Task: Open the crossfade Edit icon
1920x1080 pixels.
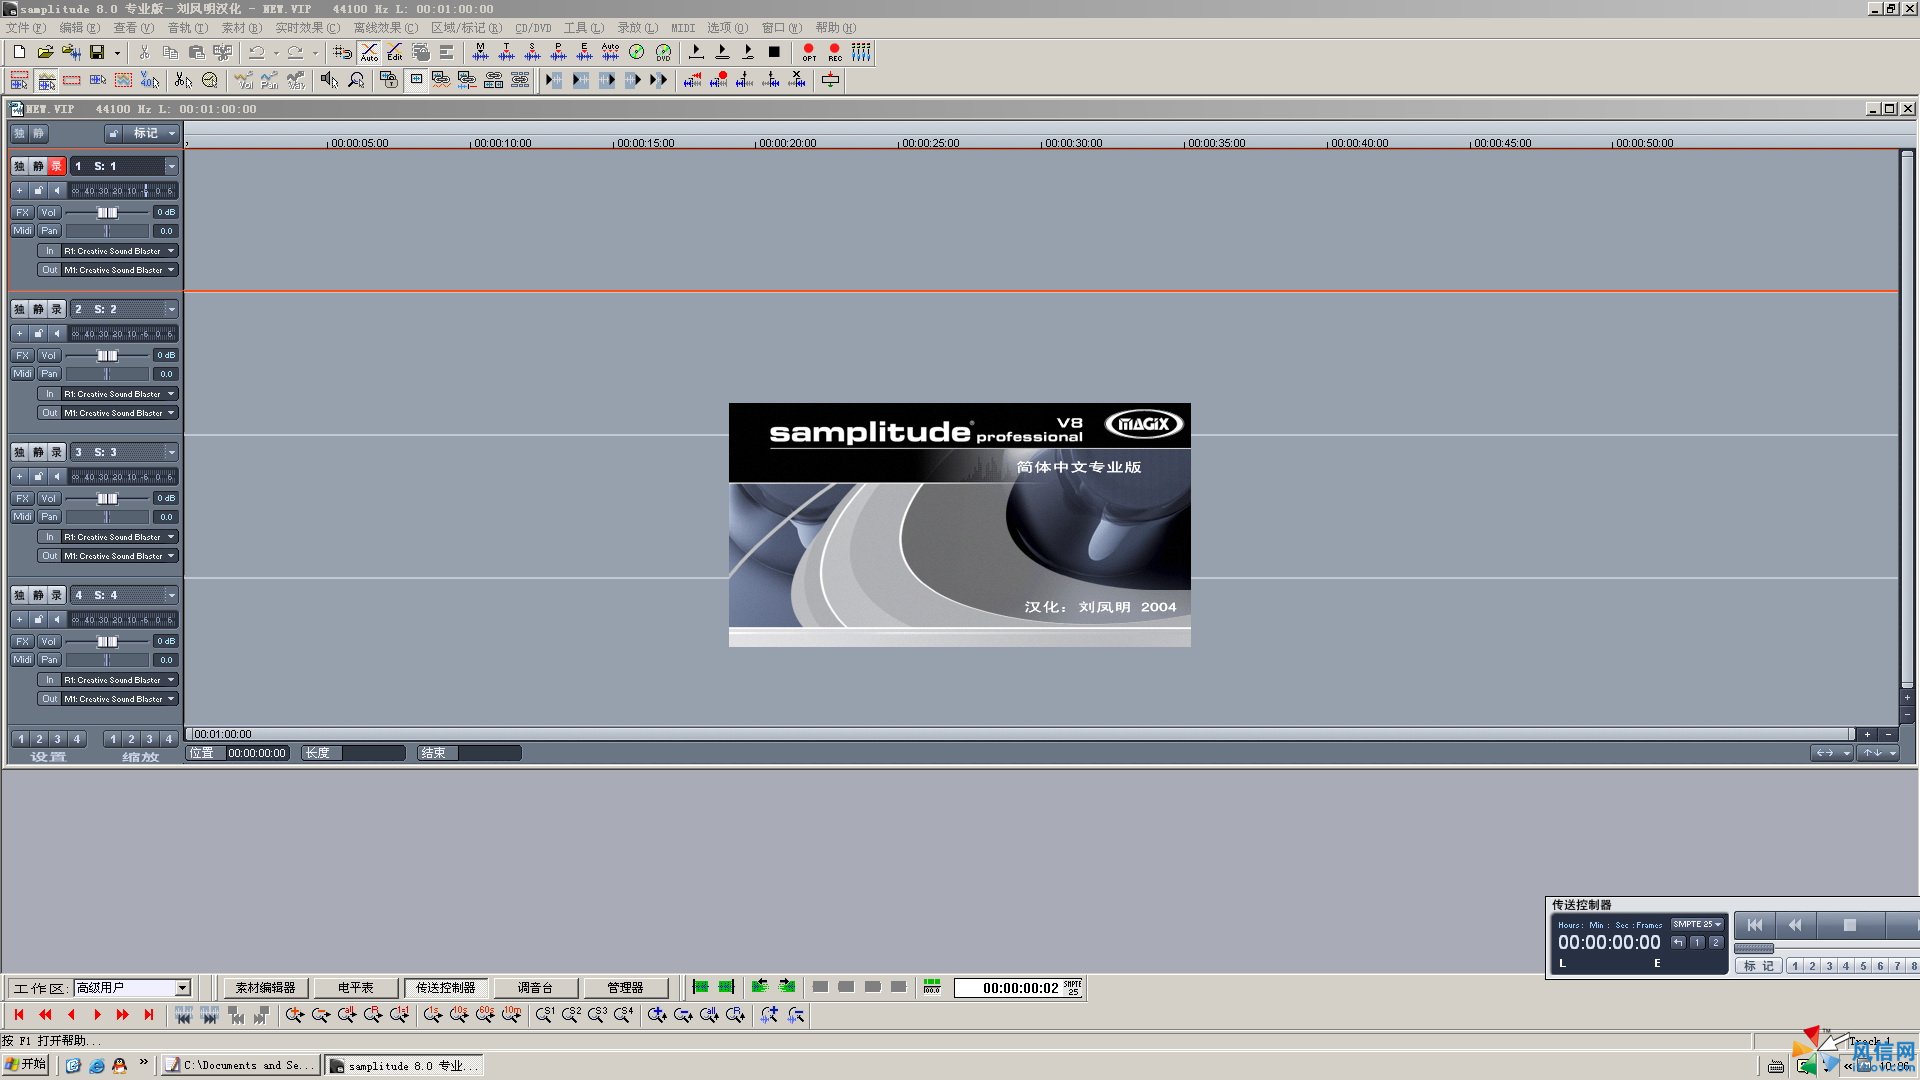Action: pos(395,52)
